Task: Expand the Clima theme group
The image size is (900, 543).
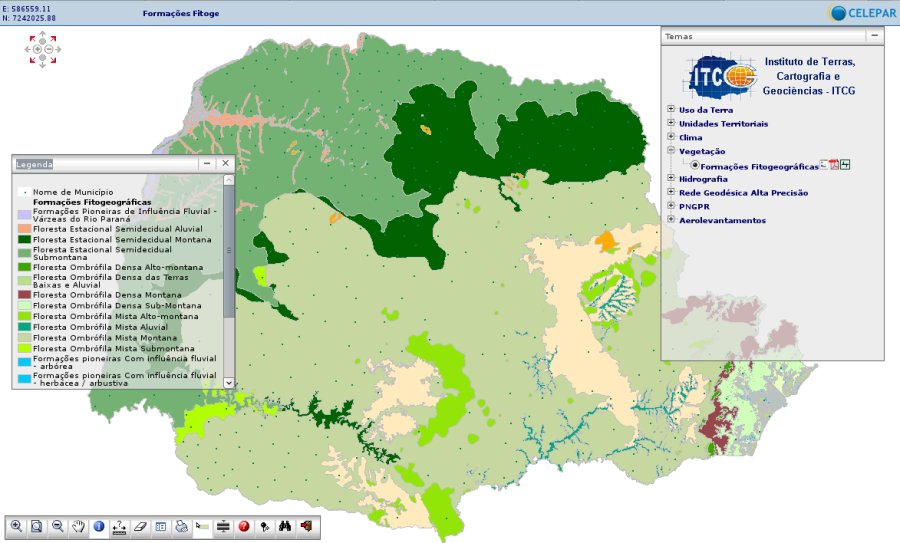Action: pyautogui.click(x=671, y=137)
